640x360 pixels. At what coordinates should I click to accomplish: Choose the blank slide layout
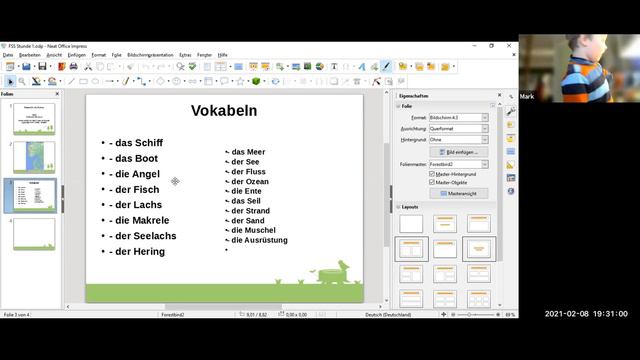(x=411, y=224)
